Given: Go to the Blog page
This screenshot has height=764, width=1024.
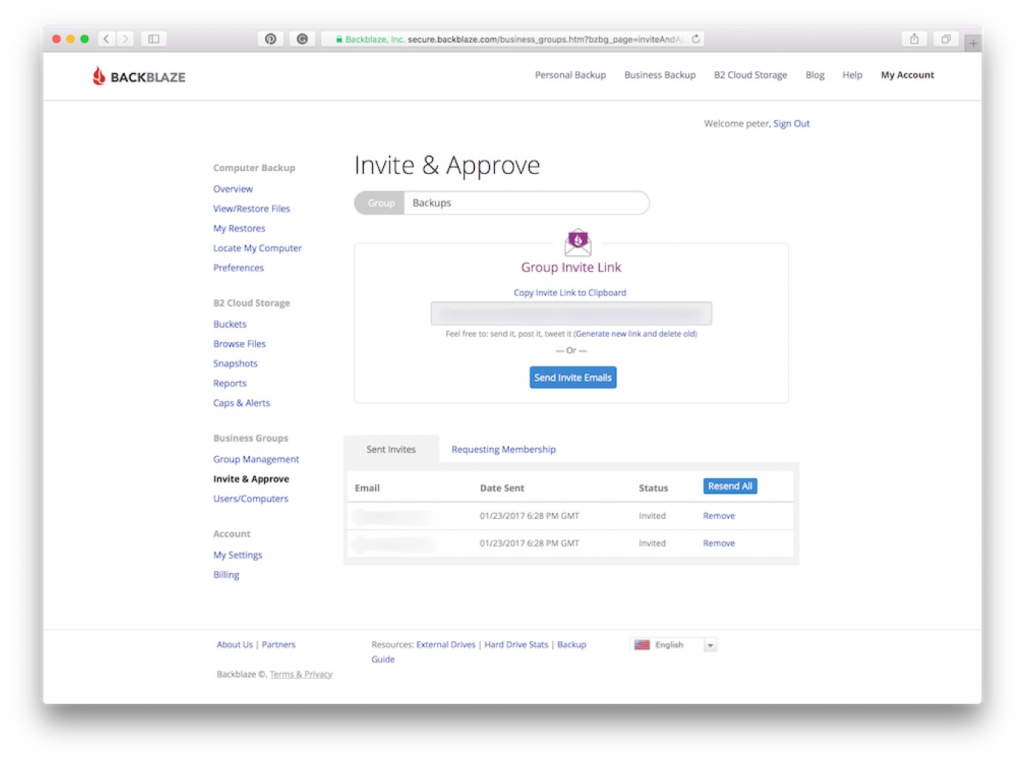Looking at the screenshot, I should 814,75.
